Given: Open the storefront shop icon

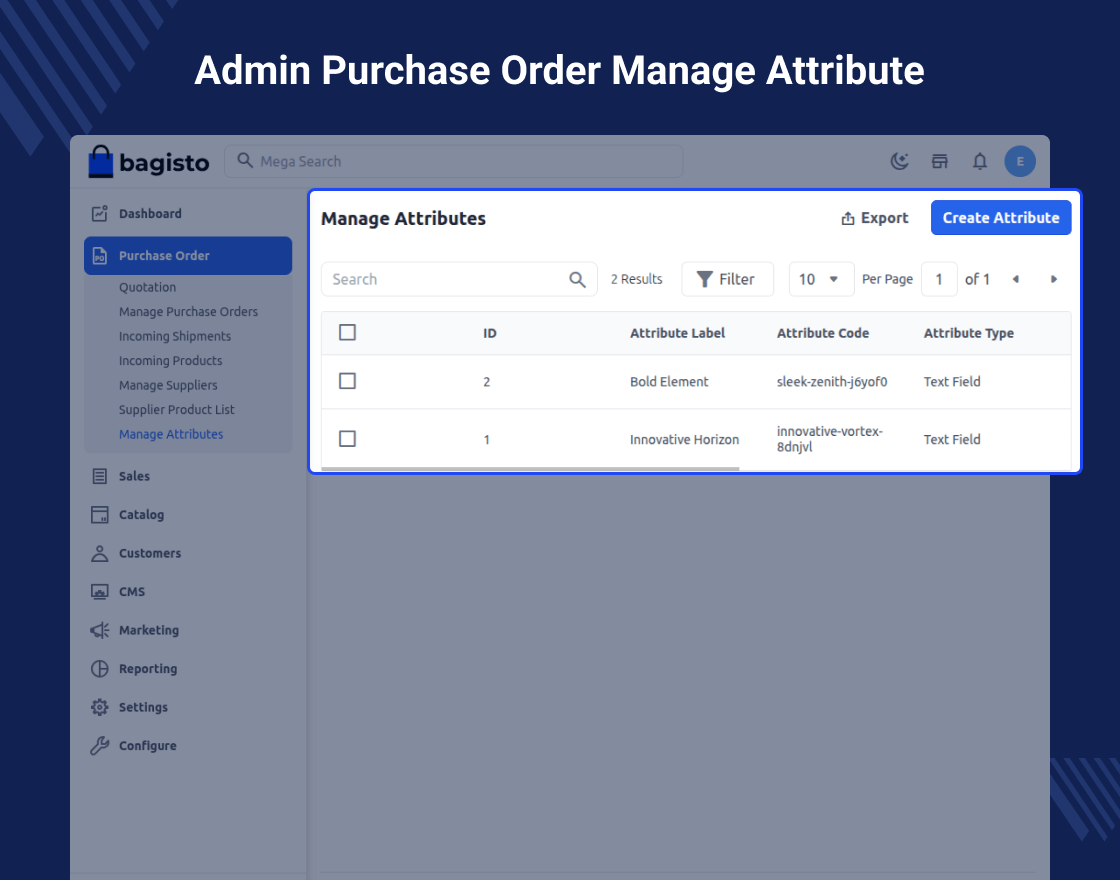Looking at the screenshot, I should click(939, 161).
